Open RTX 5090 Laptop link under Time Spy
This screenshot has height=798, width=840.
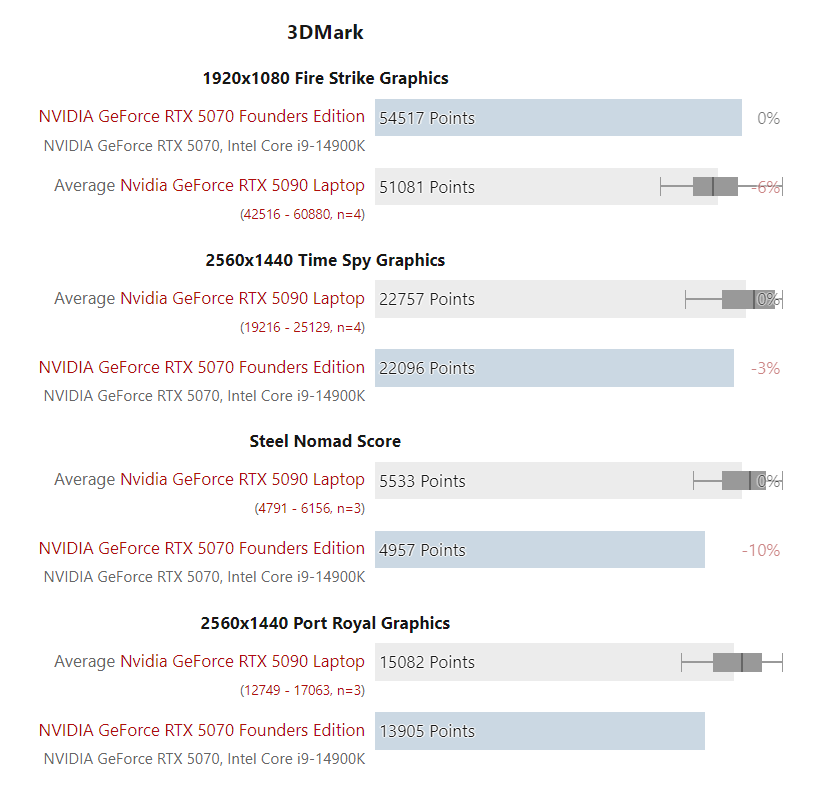pos(242,298)
